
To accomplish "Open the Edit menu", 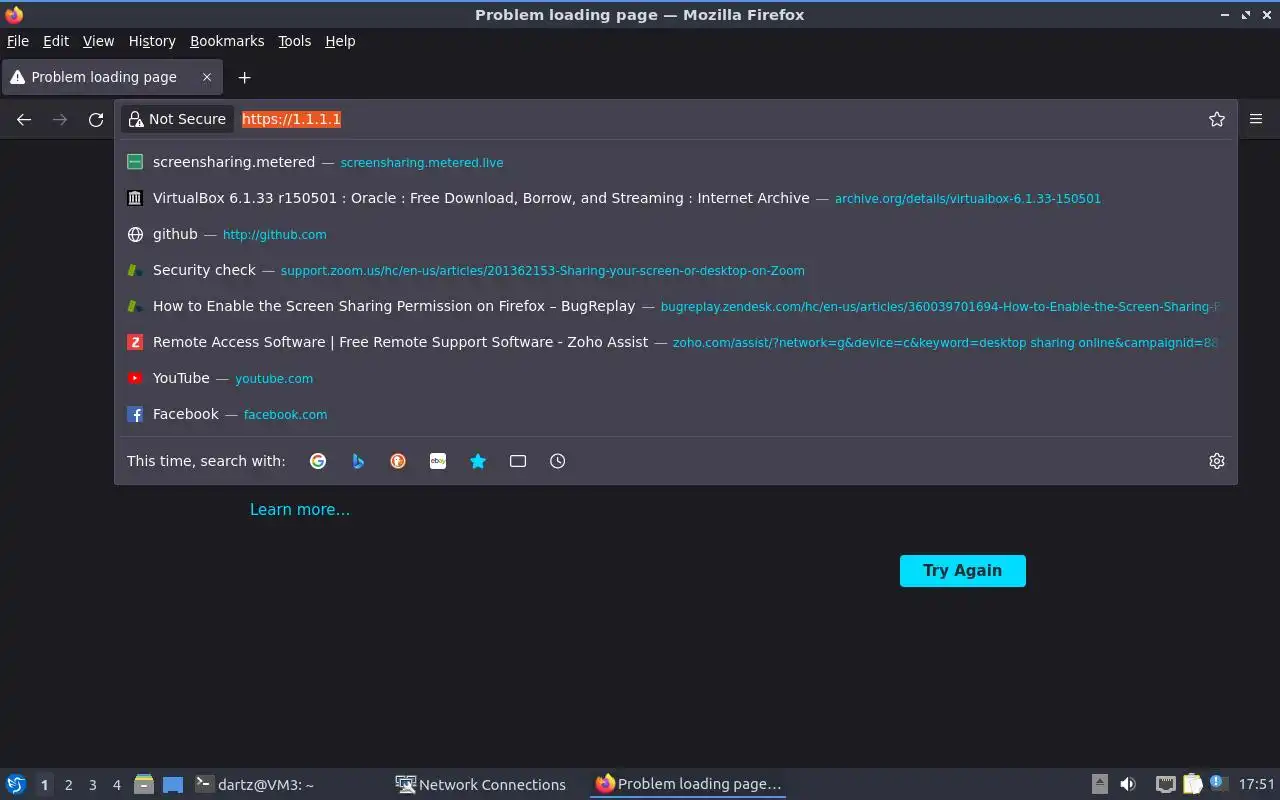I will click(56, 41).
